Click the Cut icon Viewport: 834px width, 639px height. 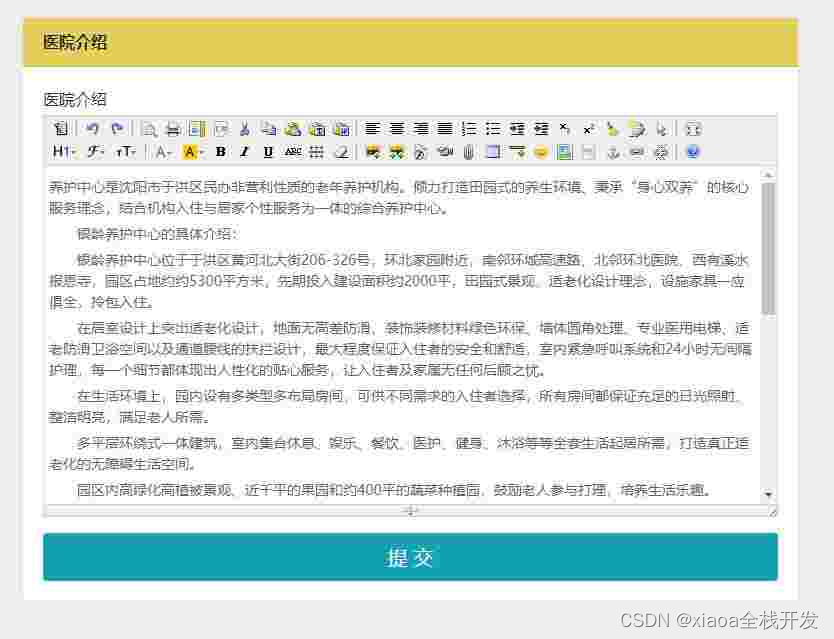click(245, 128)
